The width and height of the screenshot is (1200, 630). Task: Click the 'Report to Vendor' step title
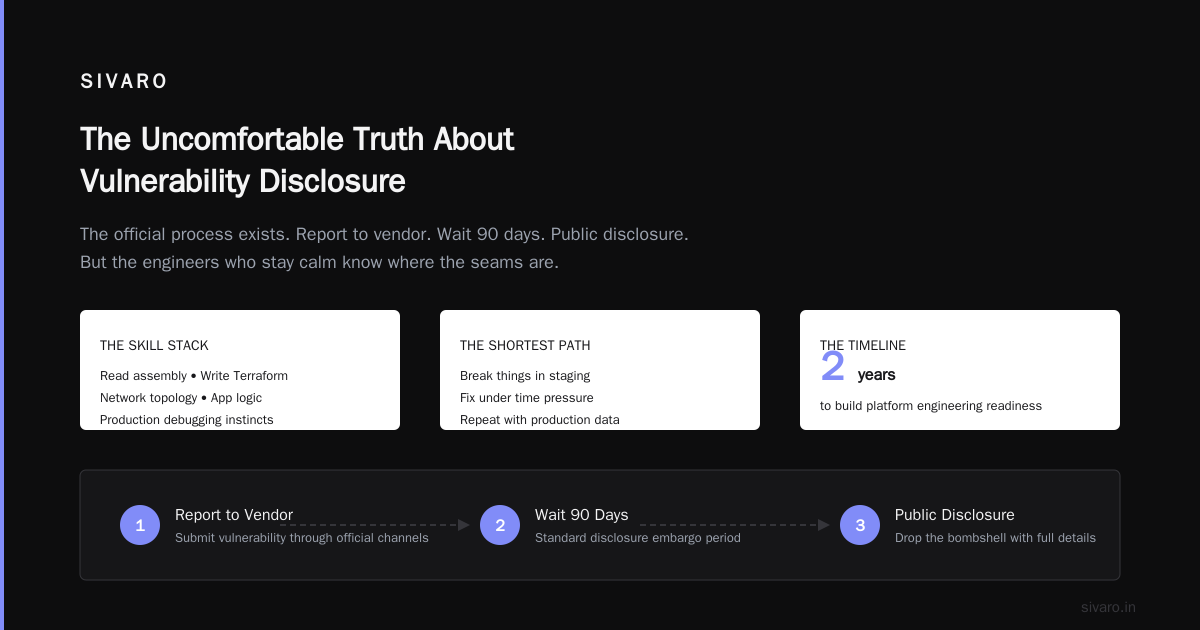click(234, 515)
